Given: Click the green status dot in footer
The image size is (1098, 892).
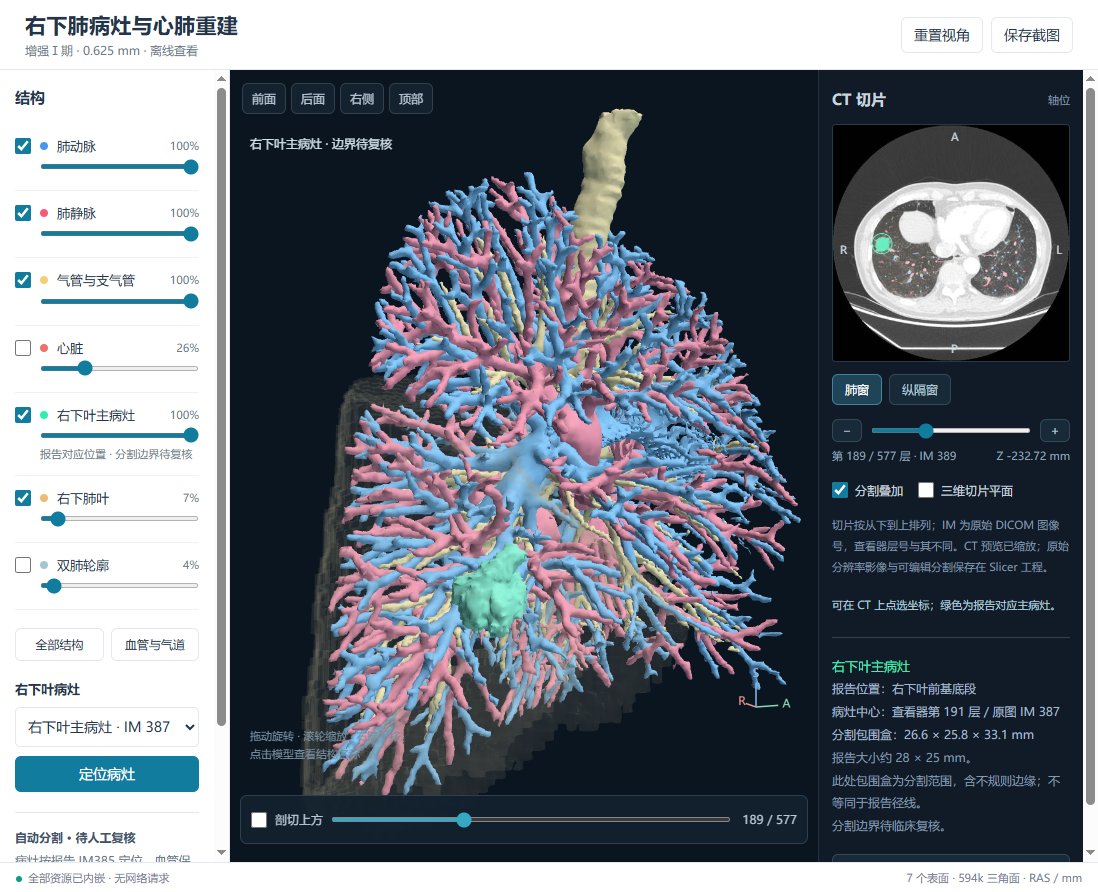Looking at the screenshot, I should [x=19, y=879].
